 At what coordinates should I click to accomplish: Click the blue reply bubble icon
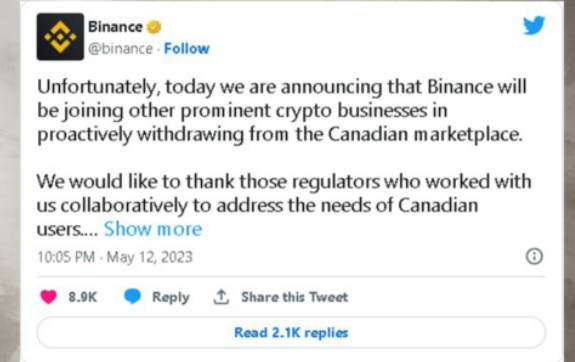(132, 296)
